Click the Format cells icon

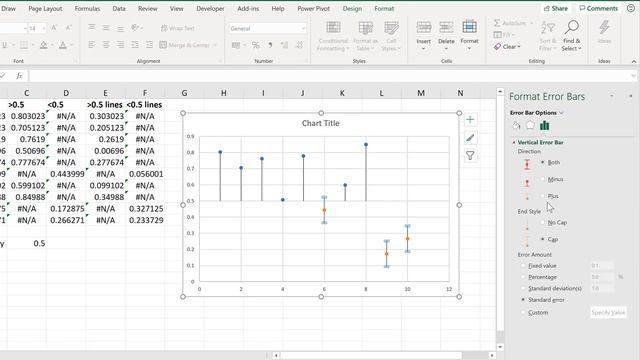click(469, 27)
